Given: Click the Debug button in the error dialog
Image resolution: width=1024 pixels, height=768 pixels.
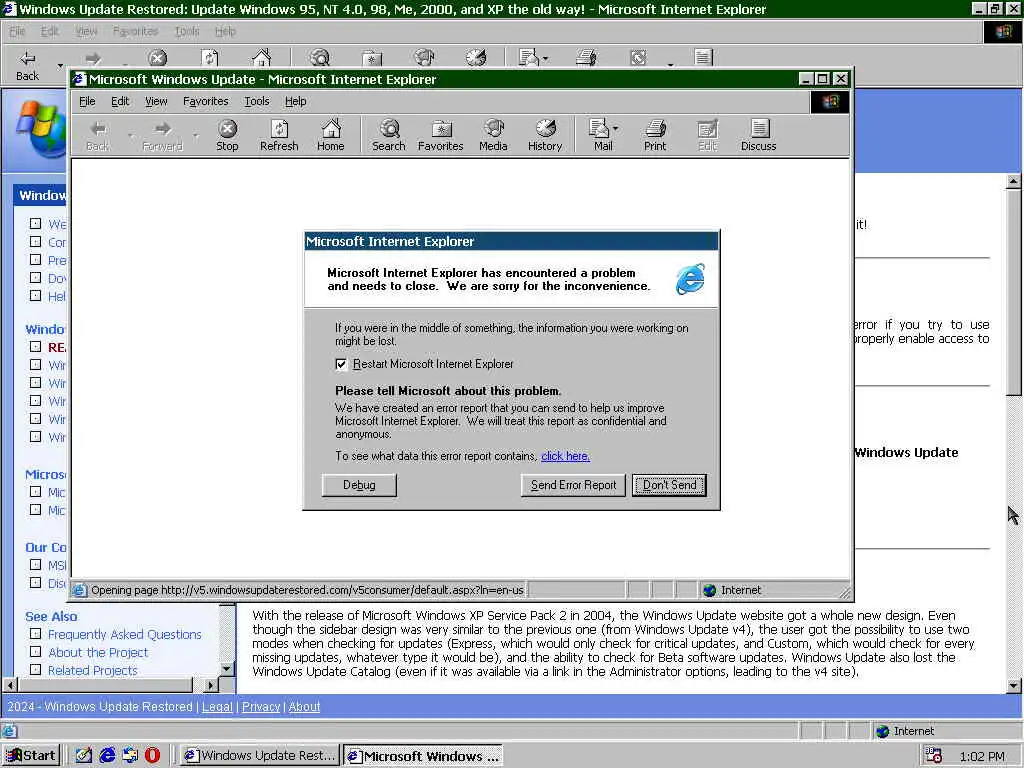Looking at the screenshot, I should (359, 485).
